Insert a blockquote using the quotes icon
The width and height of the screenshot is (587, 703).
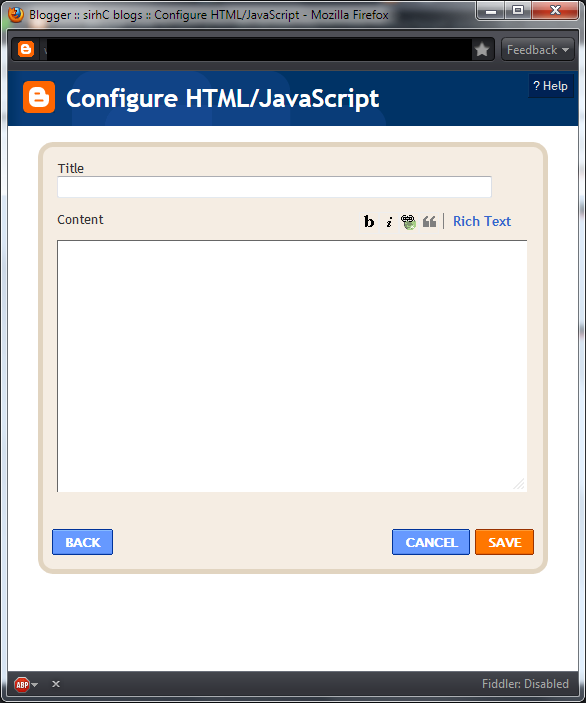[x=429, y=221]
